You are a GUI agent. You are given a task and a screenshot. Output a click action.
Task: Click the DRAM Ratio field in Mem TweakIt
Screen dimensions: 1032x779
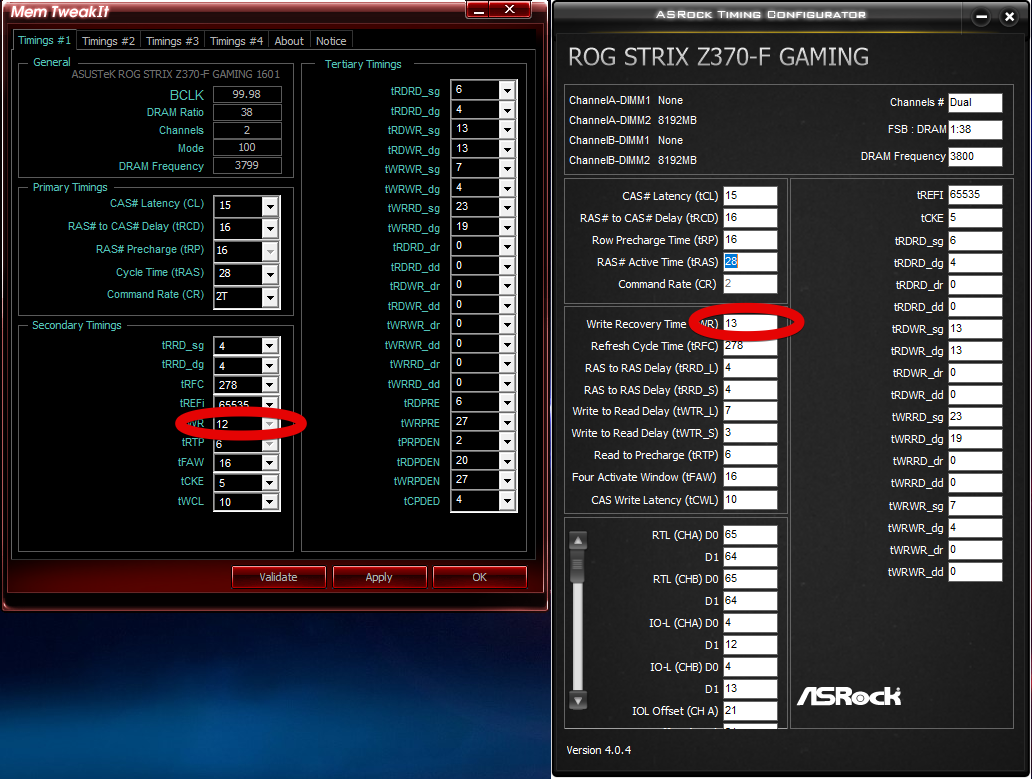click(x=247, y=113)
